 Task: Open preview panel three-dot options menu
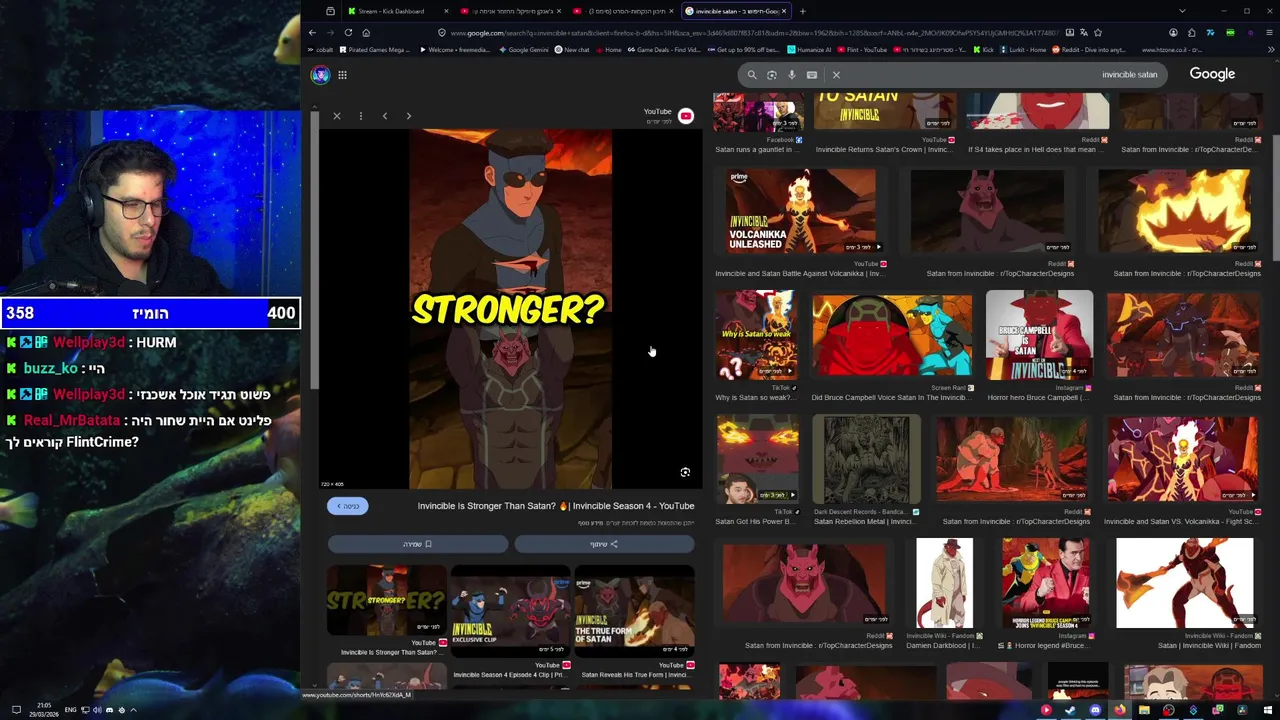361,116
